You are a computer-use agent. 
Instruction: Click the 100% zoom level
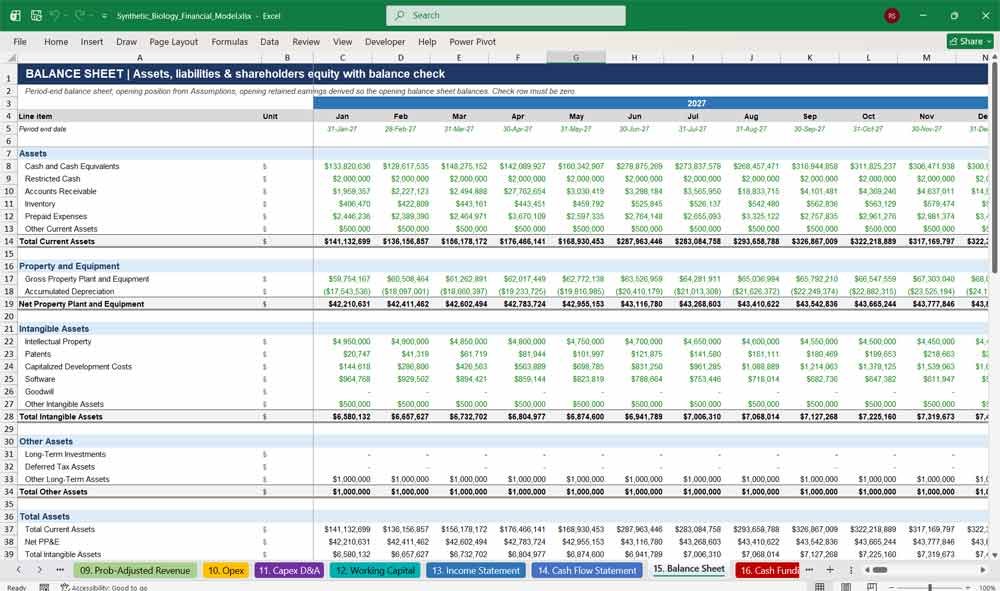[x=987, y=587]
